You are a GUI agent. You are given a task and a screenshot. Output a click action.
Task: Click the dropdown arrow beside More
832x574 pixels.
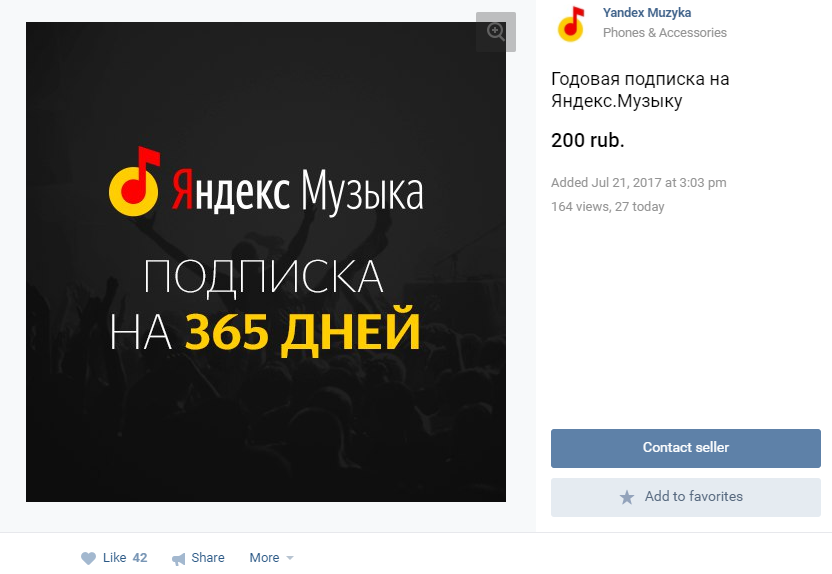coord(290,558)
